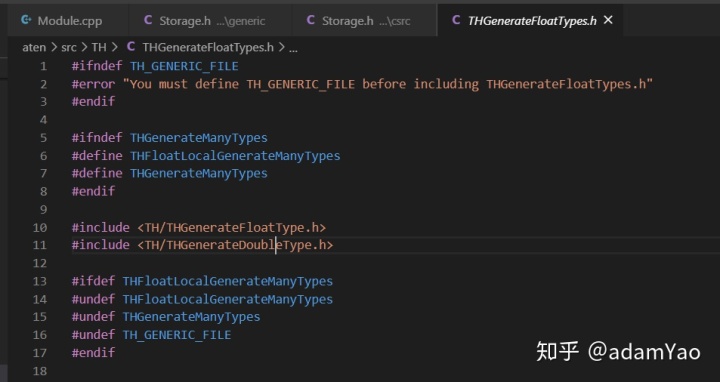Click the aten breadcrumb segment
This screenshot has height=382, width=720.
coord(34,47)
